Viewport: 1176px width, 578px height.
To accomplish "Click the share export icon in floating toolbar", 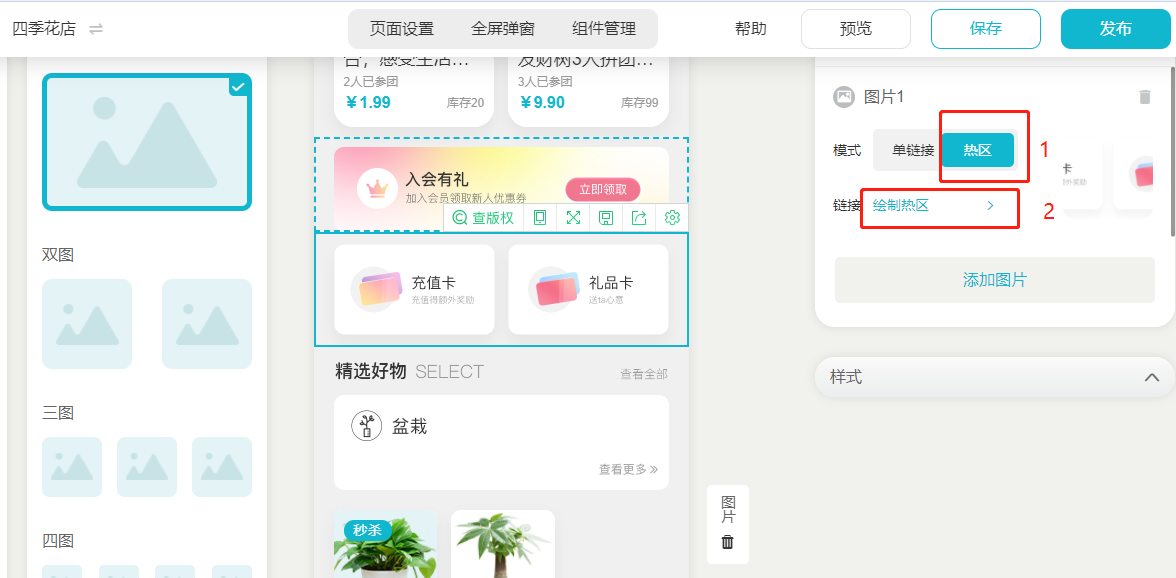I will [x=639, y=218].
